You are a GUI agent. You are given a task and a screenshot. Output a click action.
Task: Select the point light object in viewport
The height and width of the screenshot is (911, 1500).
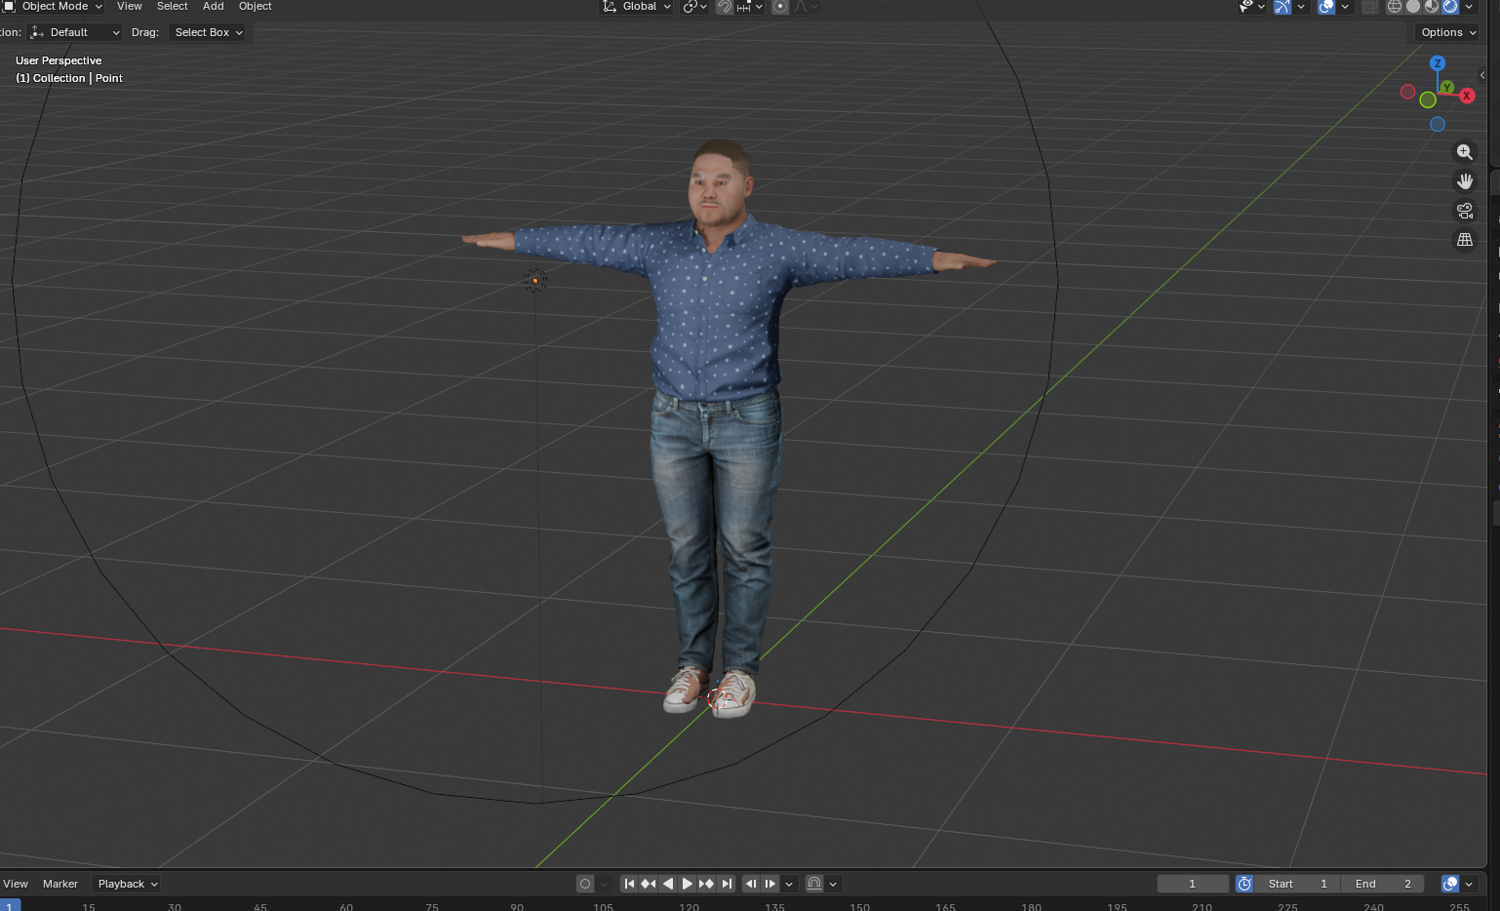point(535,280)
